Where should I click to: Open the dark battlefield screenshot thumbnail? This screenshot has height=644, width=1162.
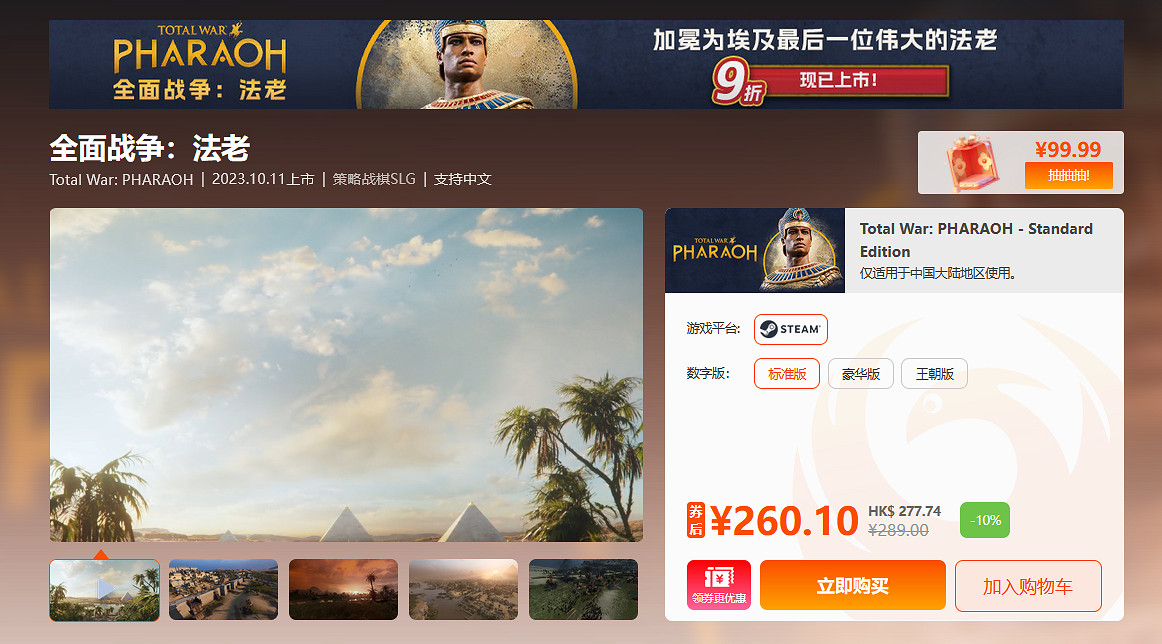coord(583,589)
